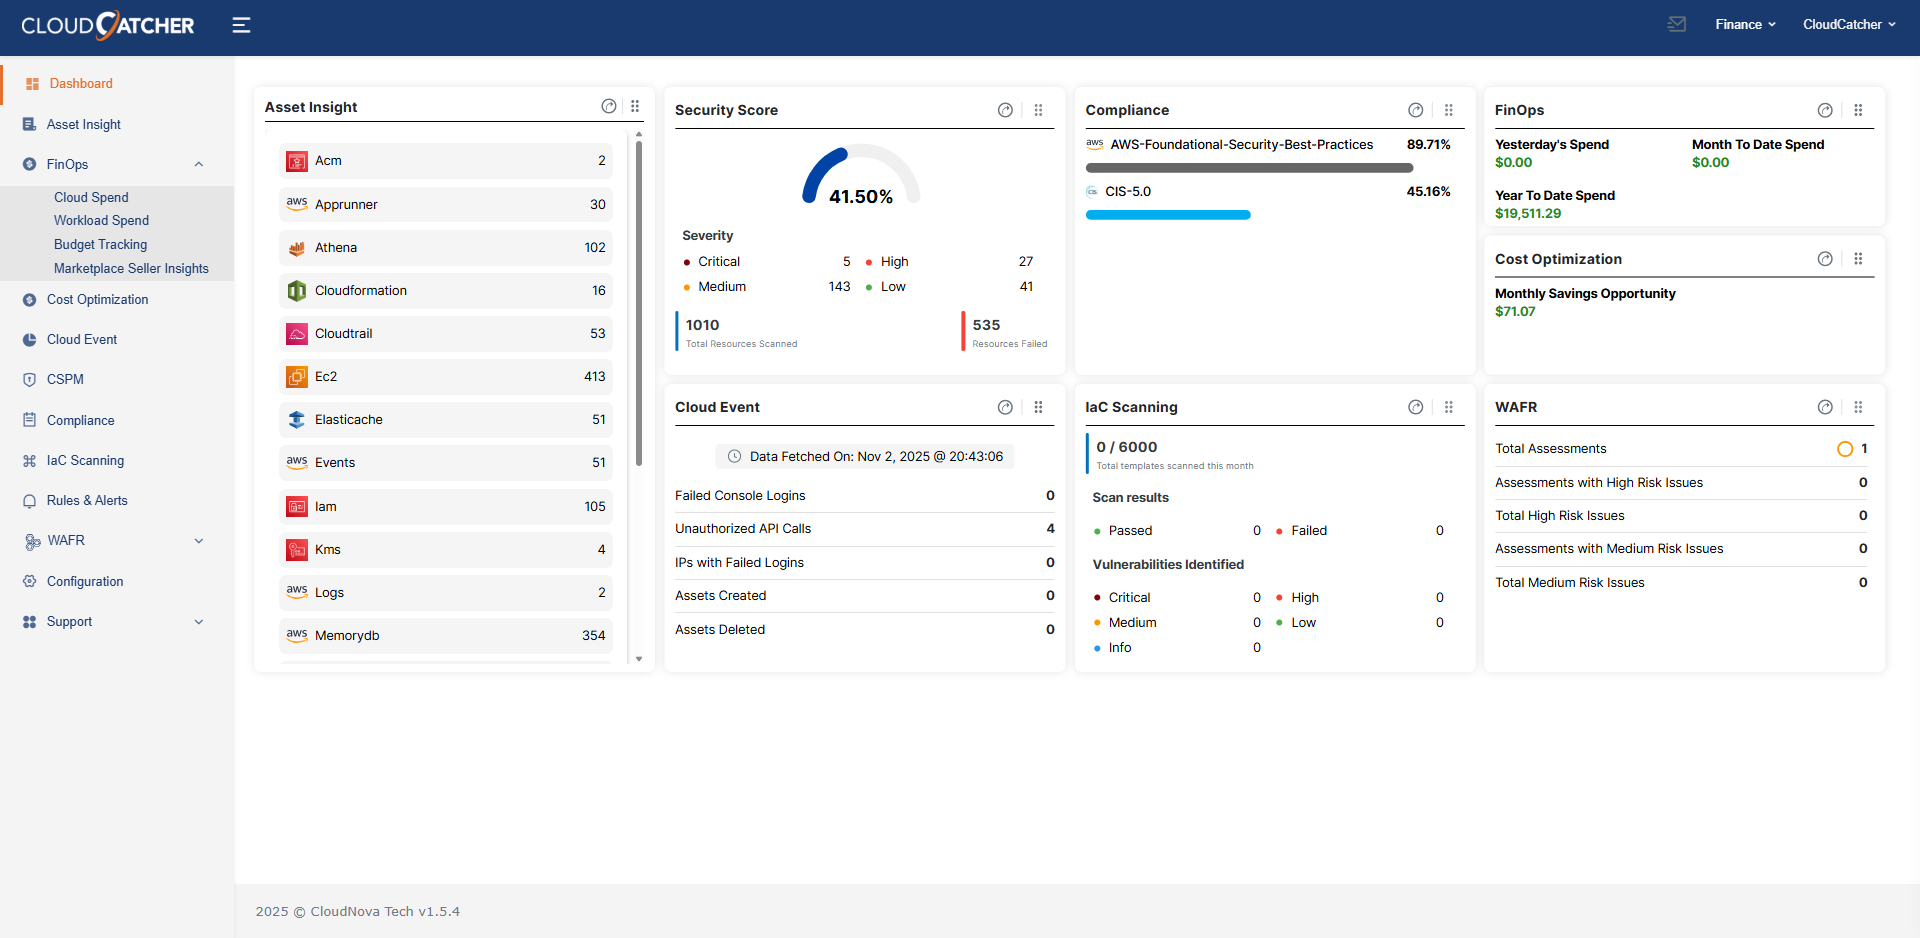Open the CloudCatcher account menu

point(1849,24)
